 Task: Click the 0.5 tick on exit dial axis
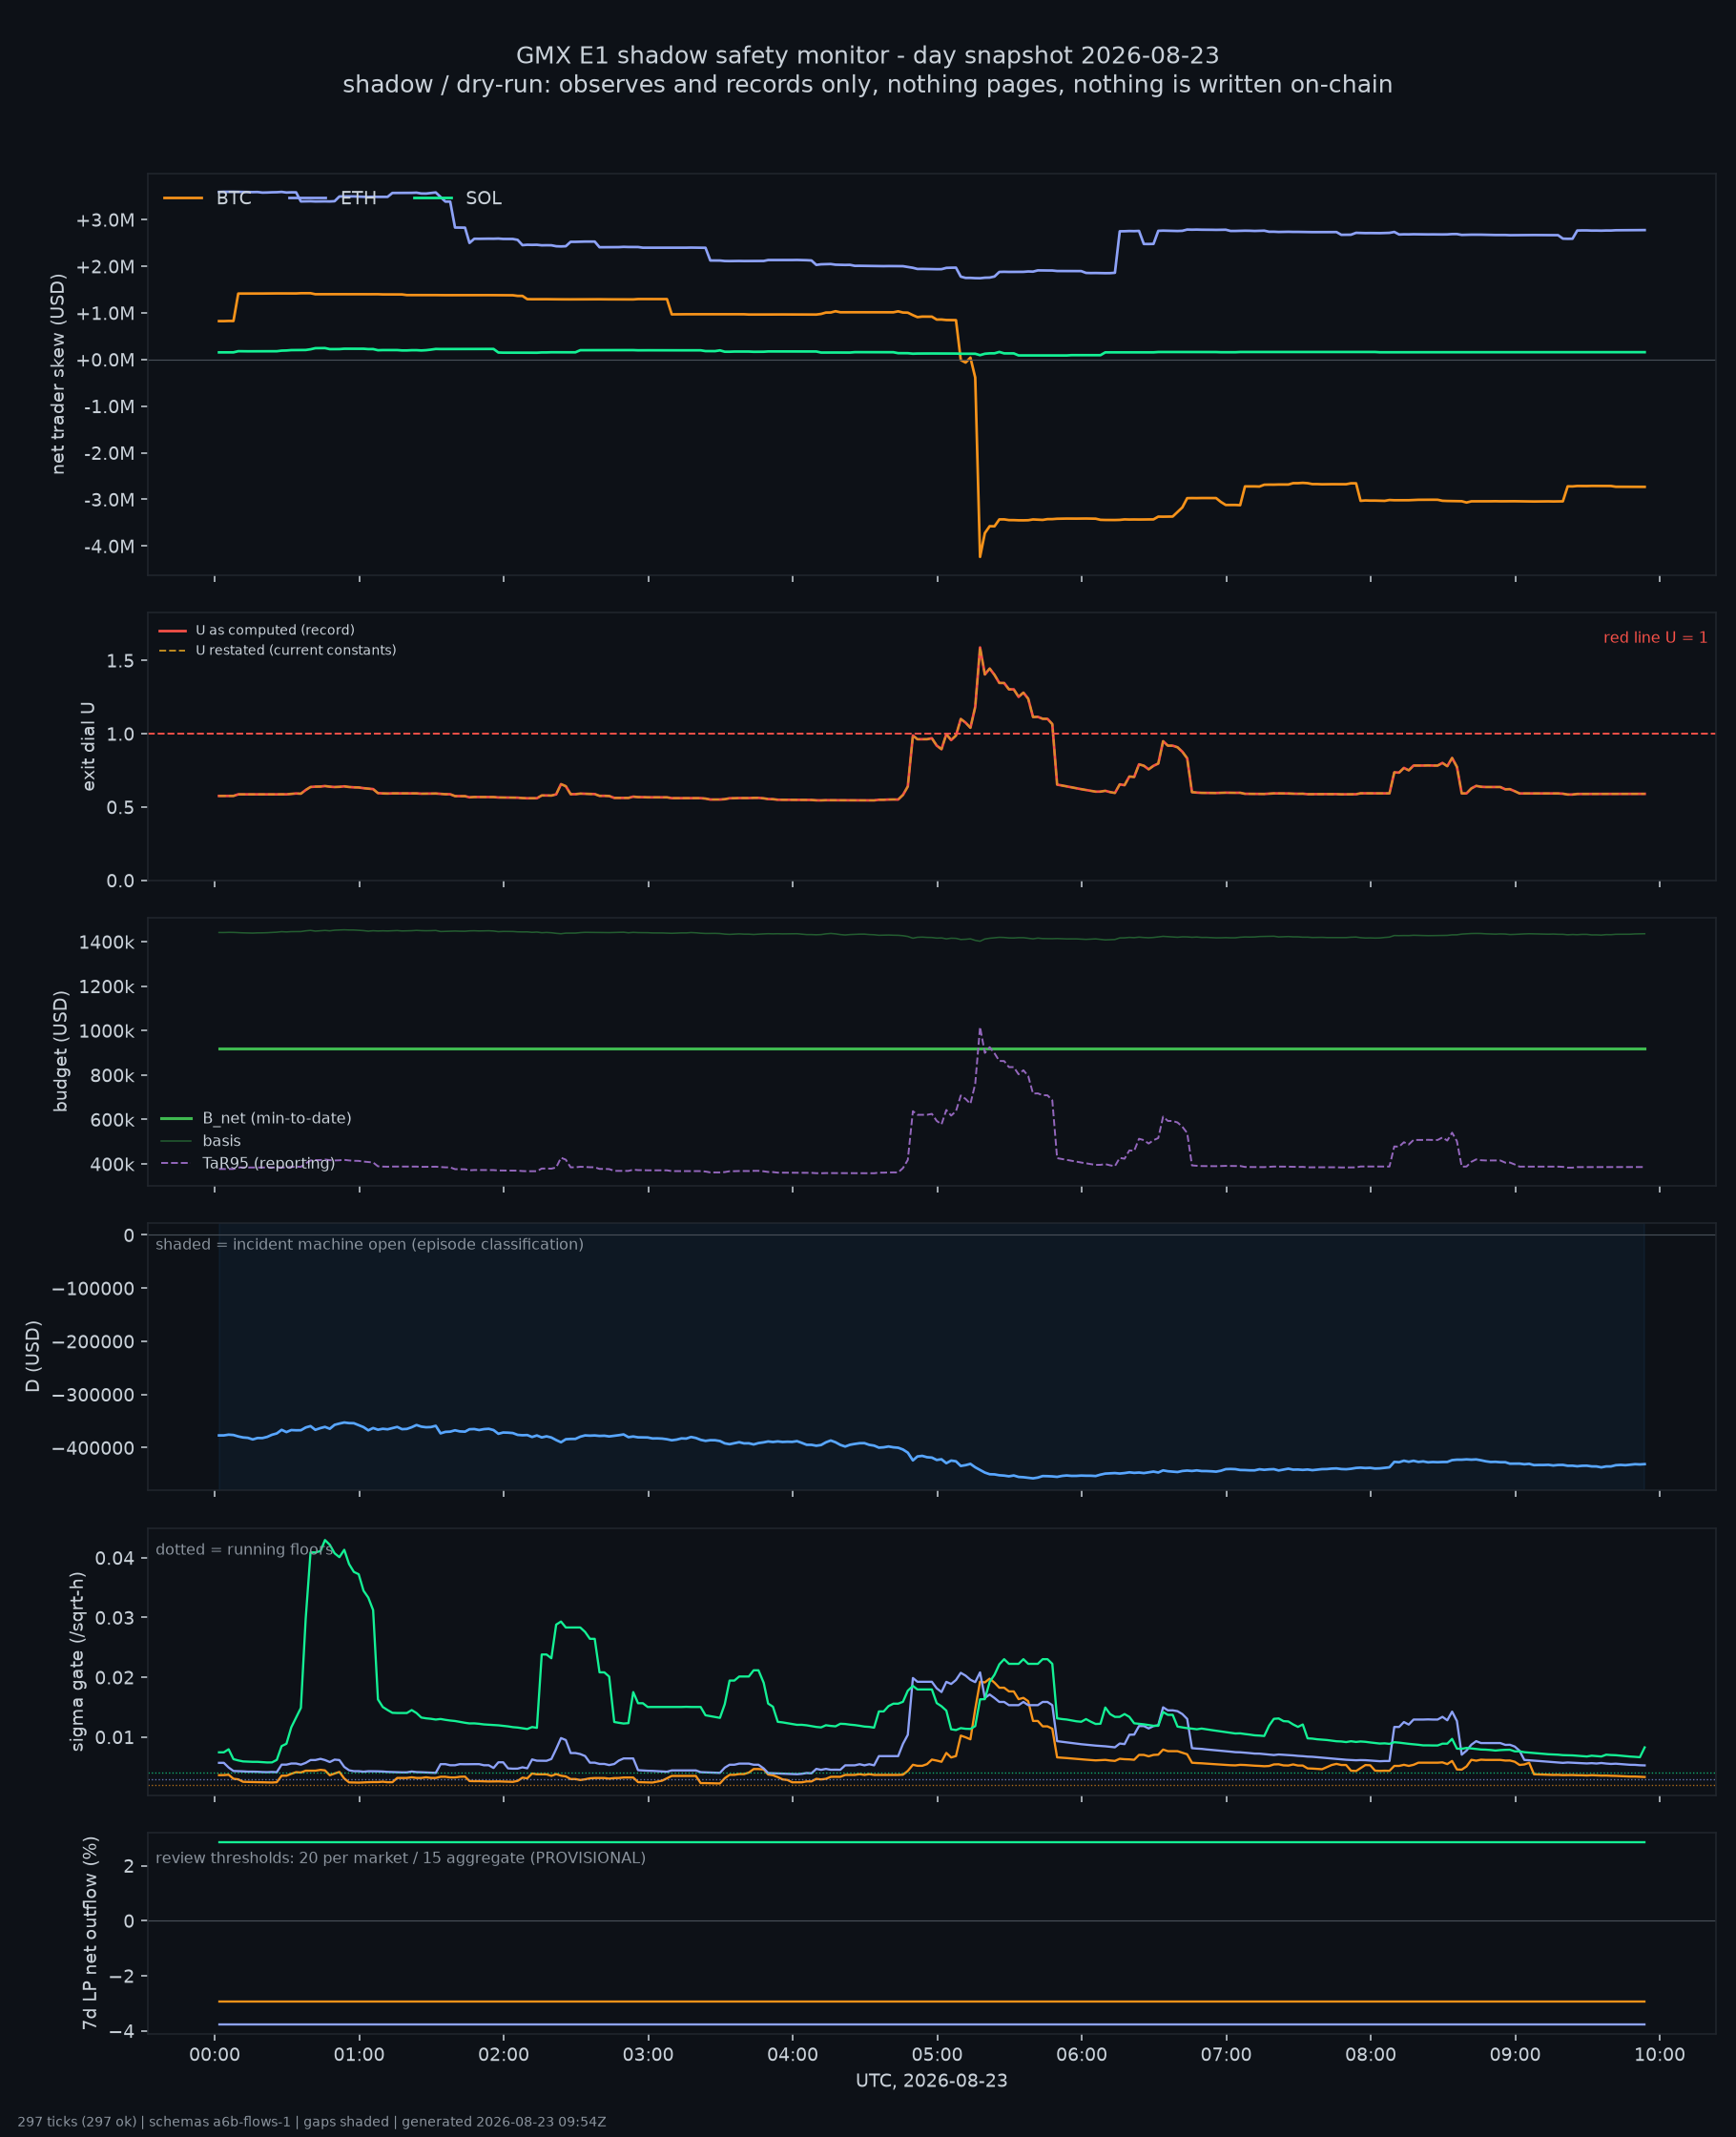coord(121,807)
